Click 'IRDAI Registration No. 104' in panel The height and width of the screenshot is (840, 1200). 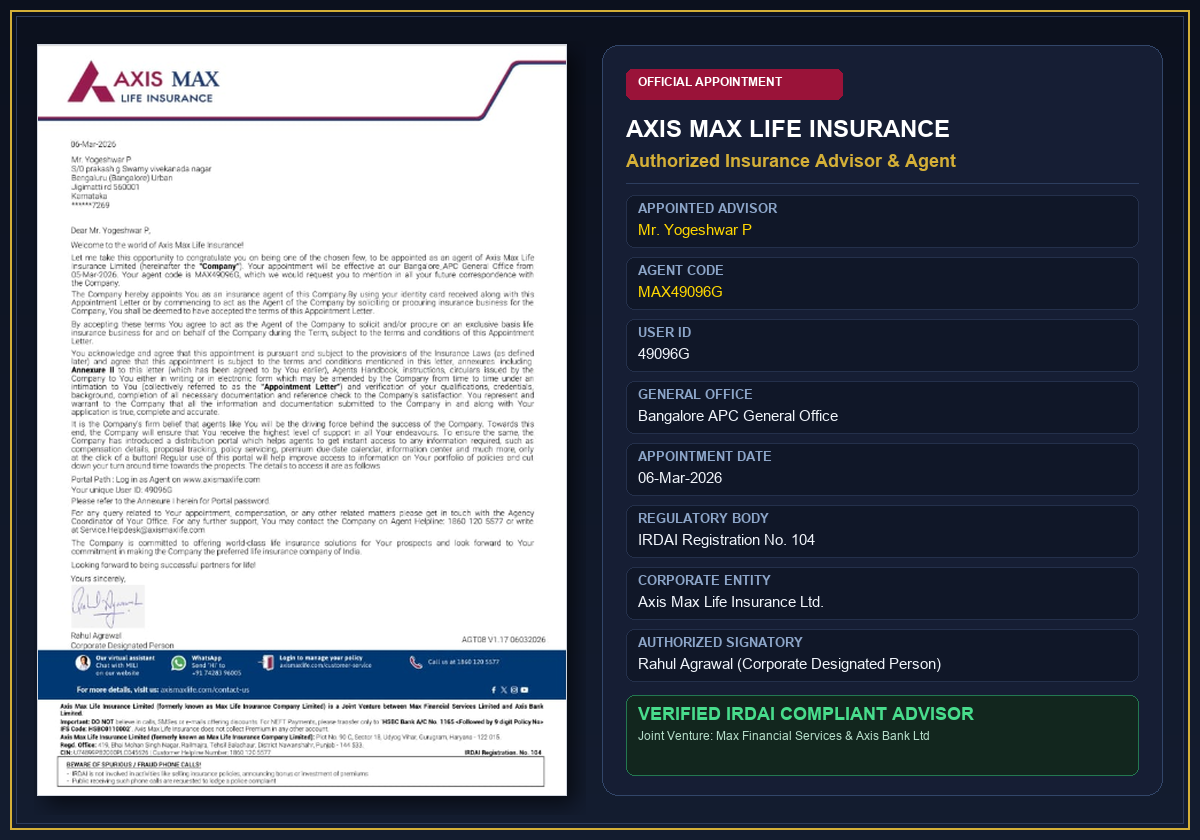pyautogui.click(x=726, y=540)
